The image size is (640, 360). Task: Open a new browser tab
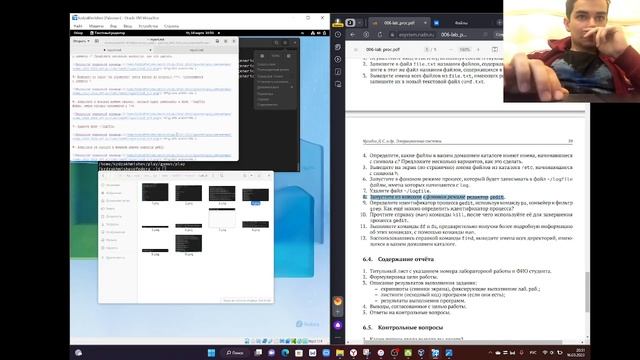[x=499, y=23]
